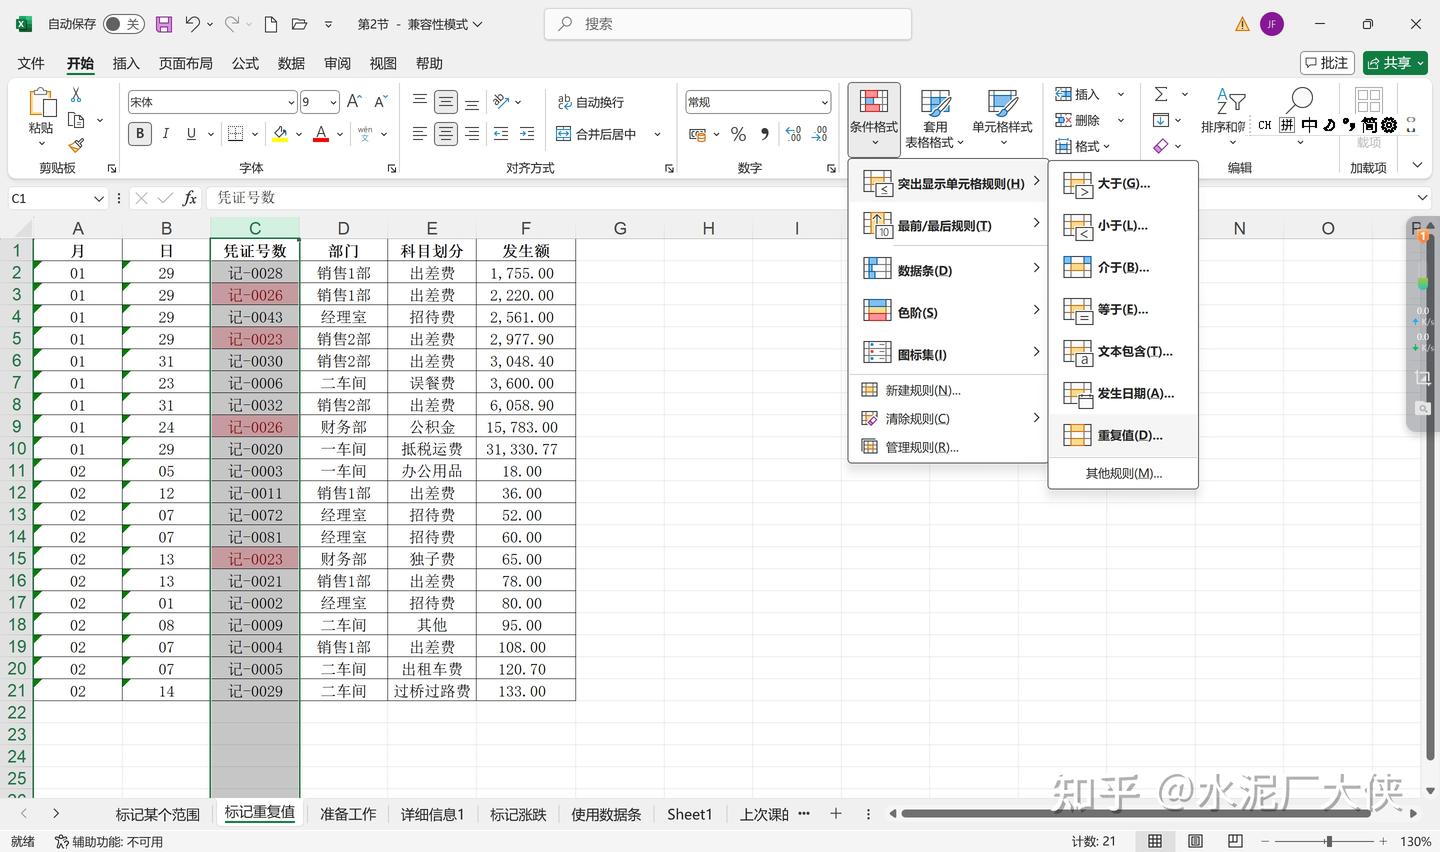The image size is (1440, 852).
Task: Collapse the ribbon using the chevron
Action: point(1417,166)
